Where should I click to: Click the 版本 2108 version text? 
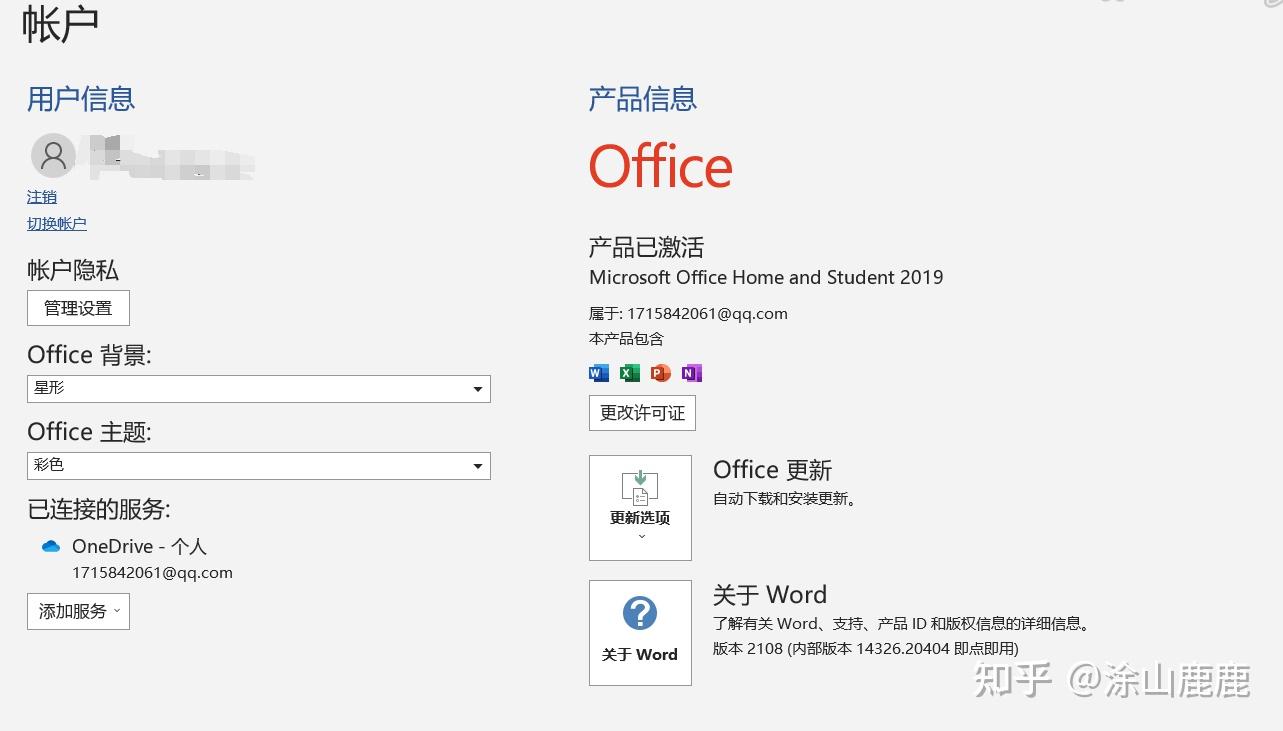[866, 649]
